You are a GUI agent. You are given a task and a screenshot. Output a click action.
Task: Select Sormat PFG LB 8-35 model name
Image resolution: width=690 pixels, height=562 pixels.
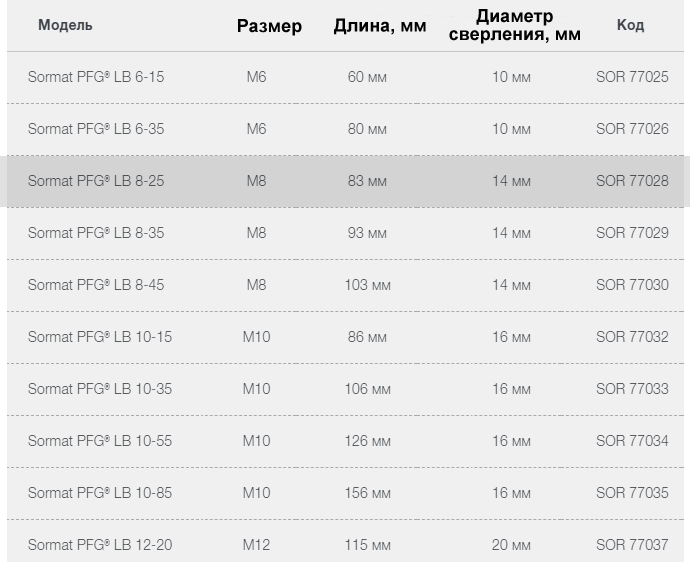tap(96, 233)
